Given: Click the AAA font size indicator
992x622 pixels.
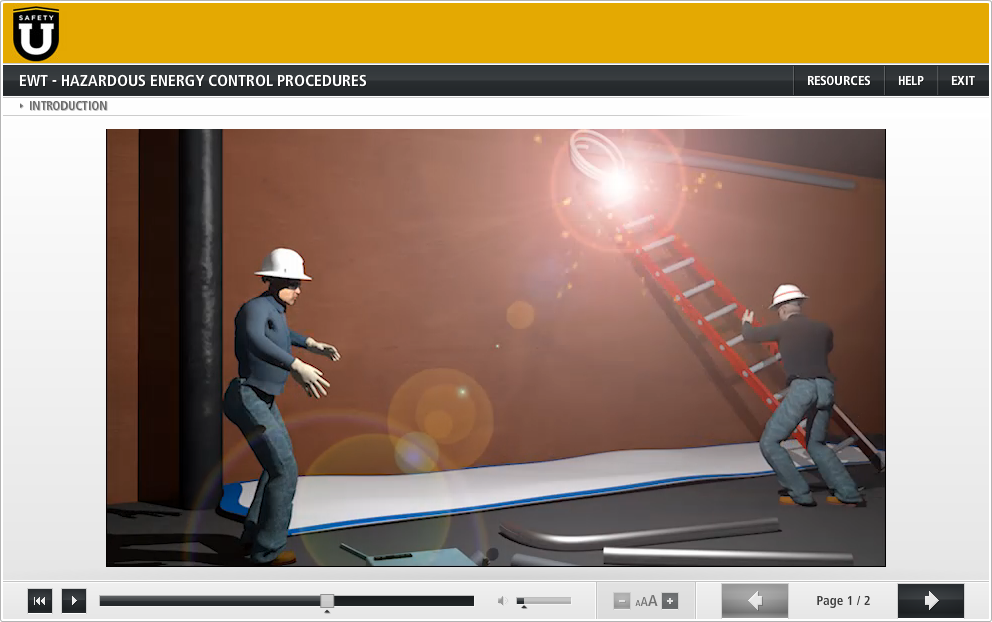Looking at the screenshot, I should 646,602.
